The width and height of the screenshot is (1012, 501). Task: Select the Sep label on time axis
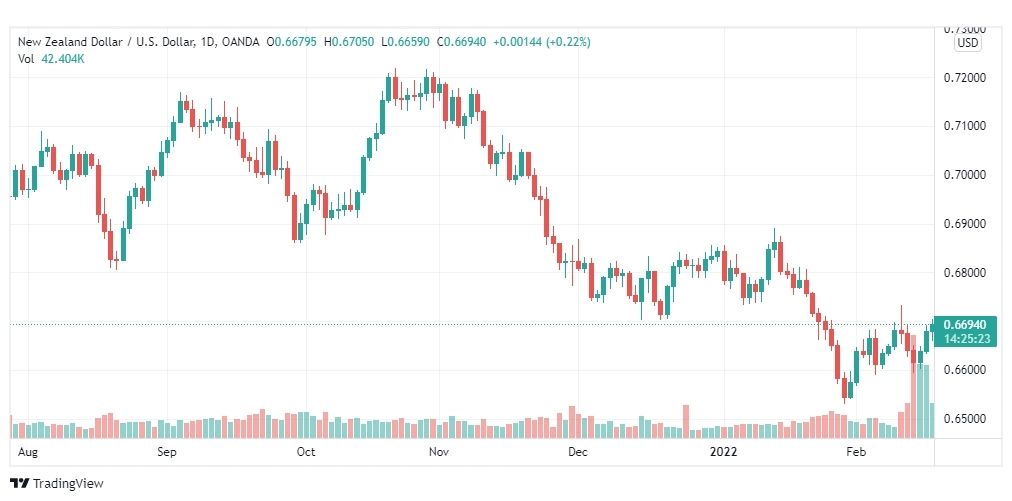(167, 452)
